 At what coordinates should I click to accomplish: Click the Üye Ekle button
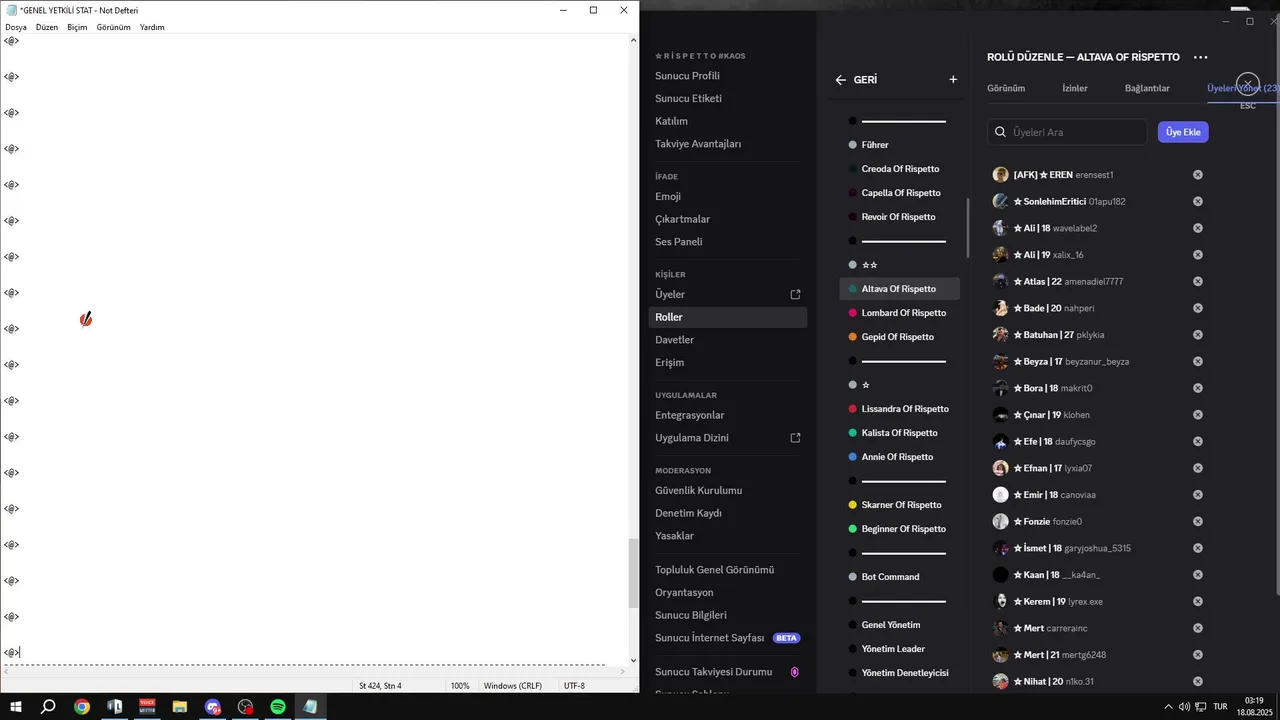click(1183, 132)
